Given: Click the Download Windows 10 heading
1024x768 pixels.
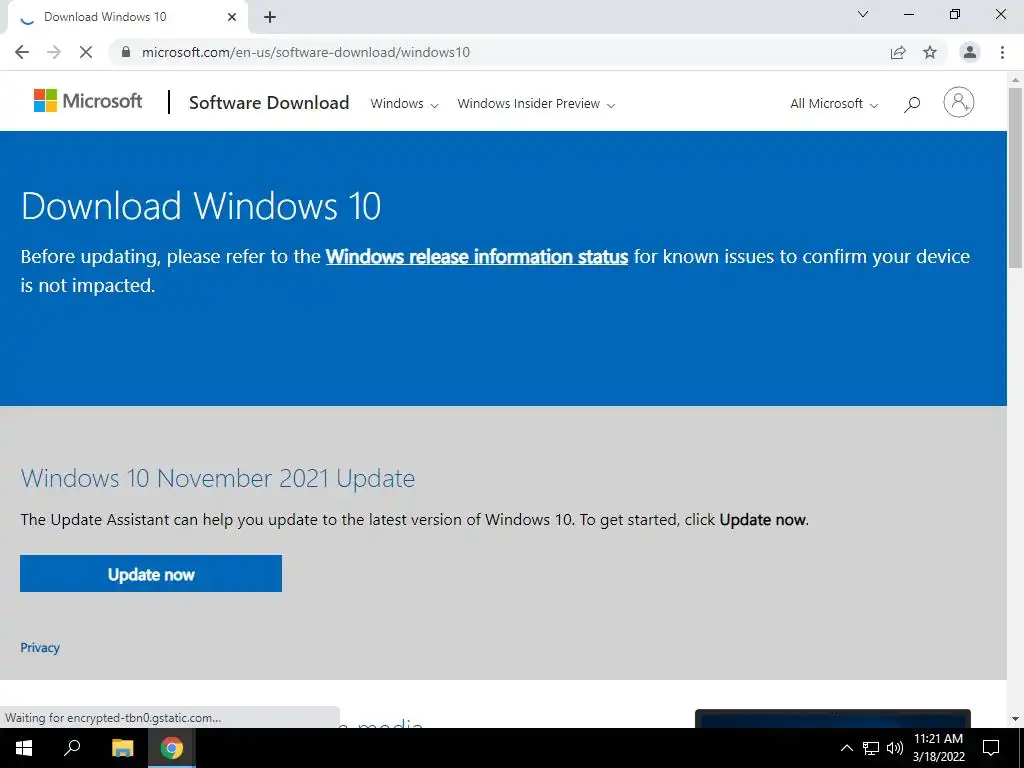Looking at the screenshot, I should (200, 206).
